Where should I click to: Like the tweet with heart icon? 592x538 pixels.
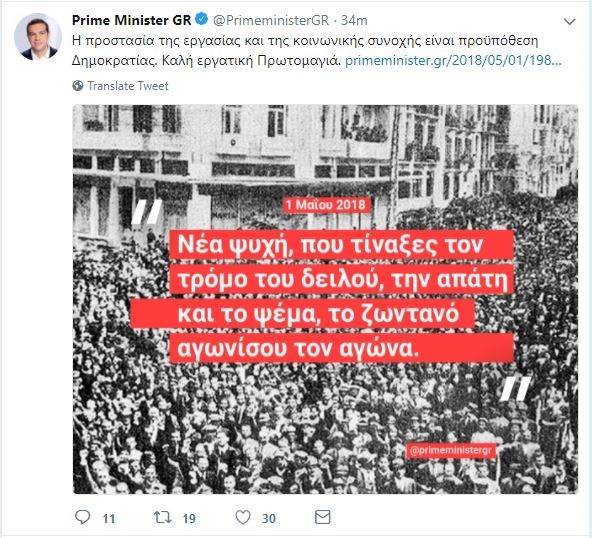click(x=243, y=517)
